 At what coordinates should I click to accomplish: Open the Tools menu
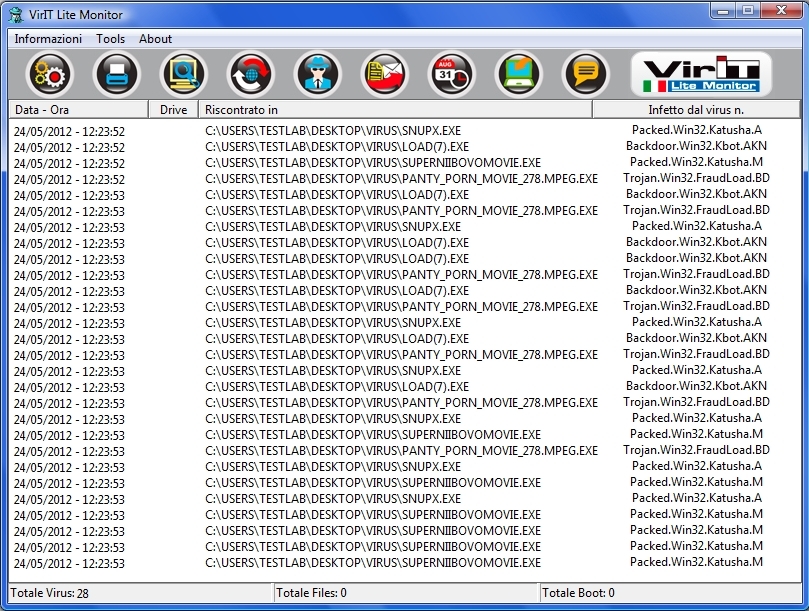point(110,39)
